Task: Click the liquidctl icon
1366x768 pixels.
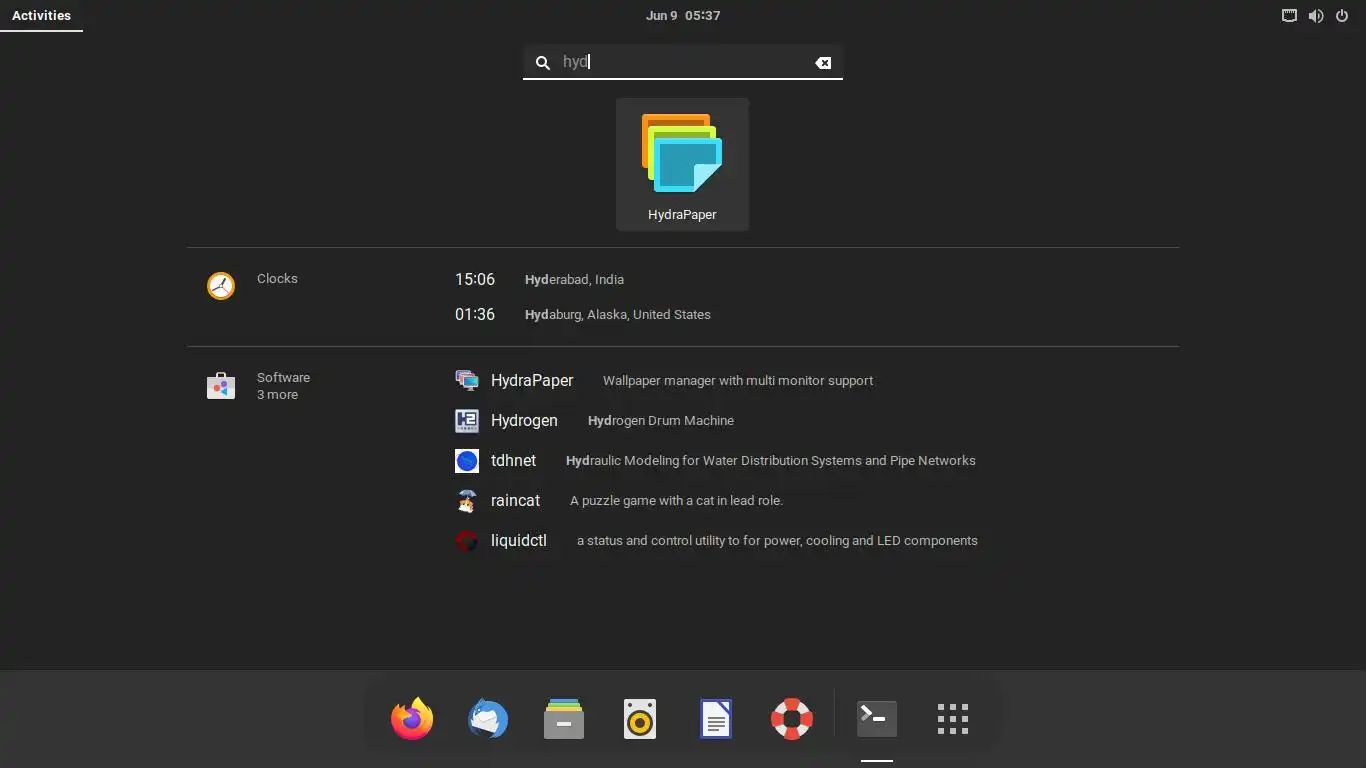Action: (467, 540)
